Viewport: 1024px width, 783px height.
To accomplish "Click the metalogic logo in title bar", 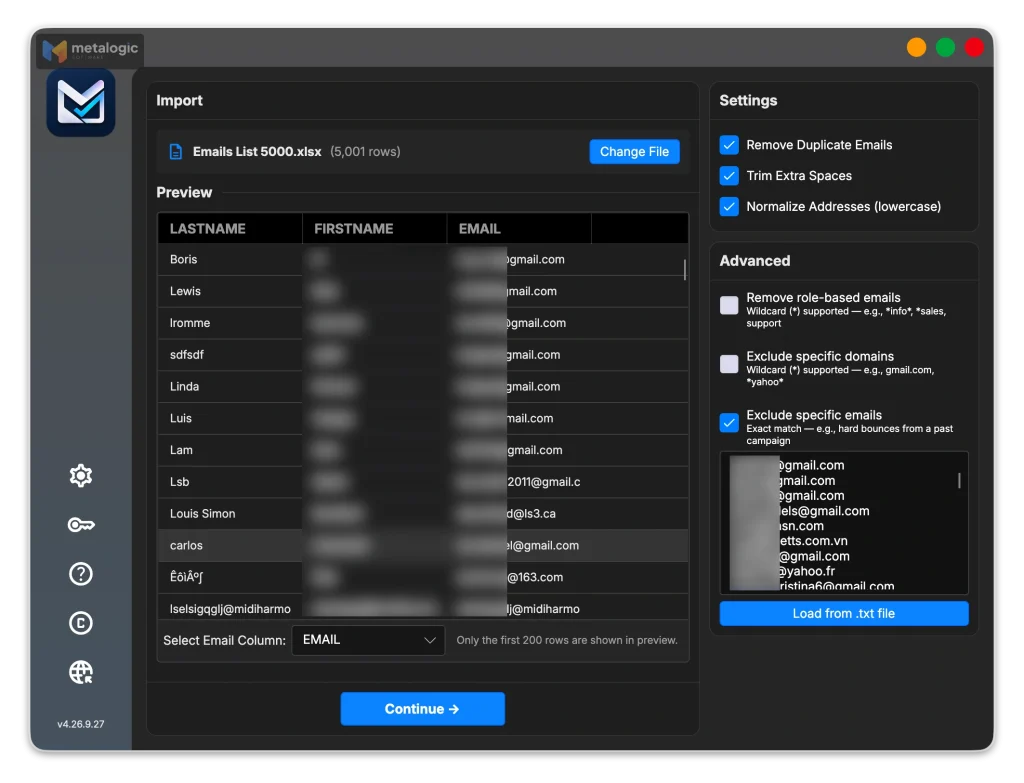I will [90, 50].
